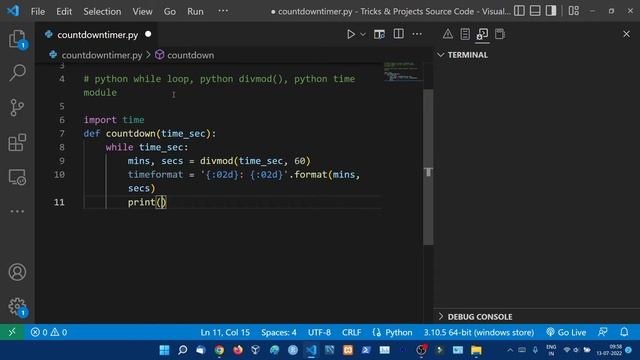640x360 pixels.
Task: Click 'def countdown(time_sec):' on line 7
Action: (149, 133)
